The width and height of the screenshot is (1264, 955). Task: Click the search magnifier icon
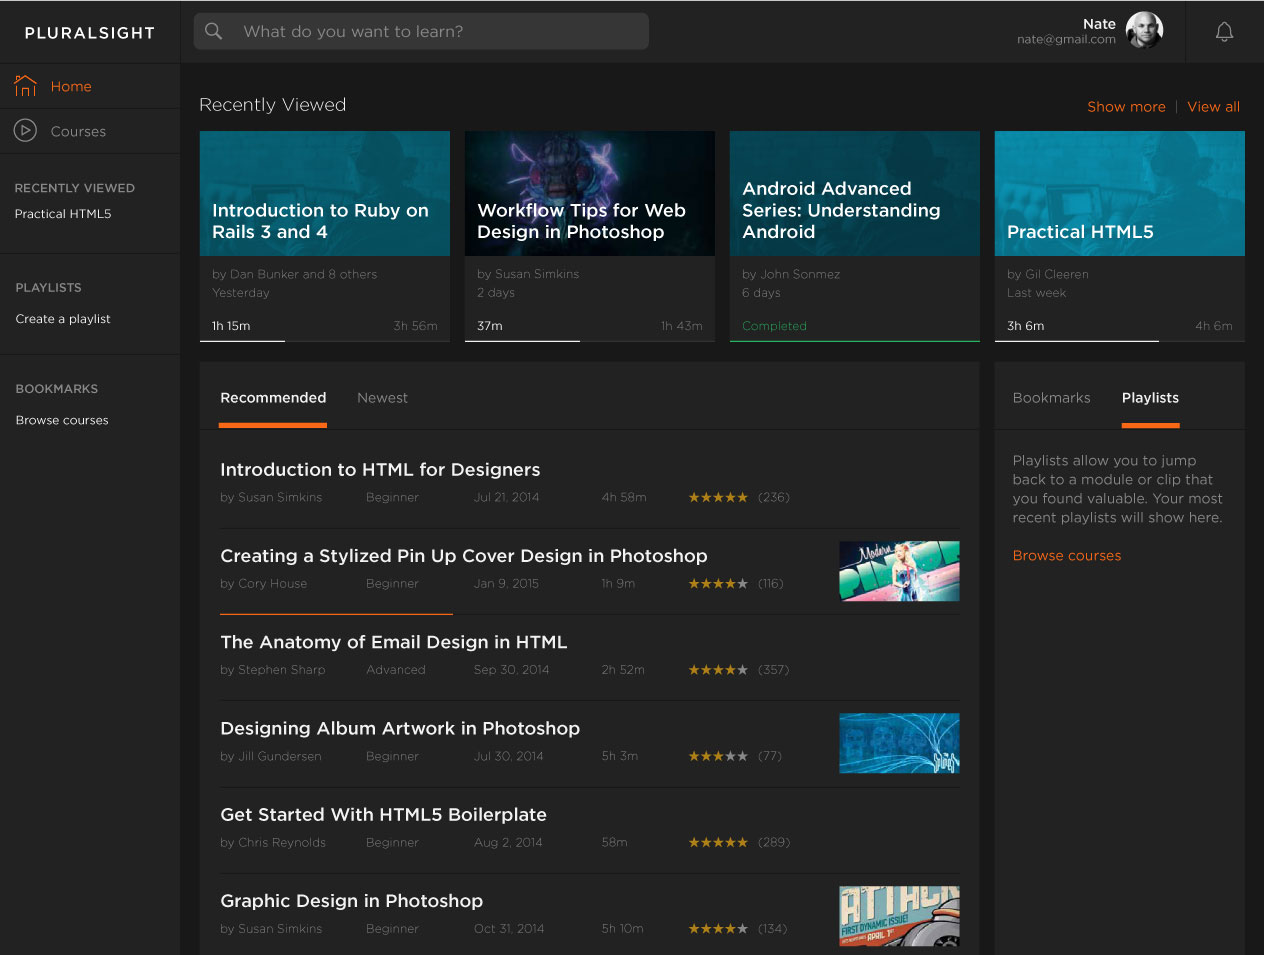pyautogui.click(x=214, y=31)
